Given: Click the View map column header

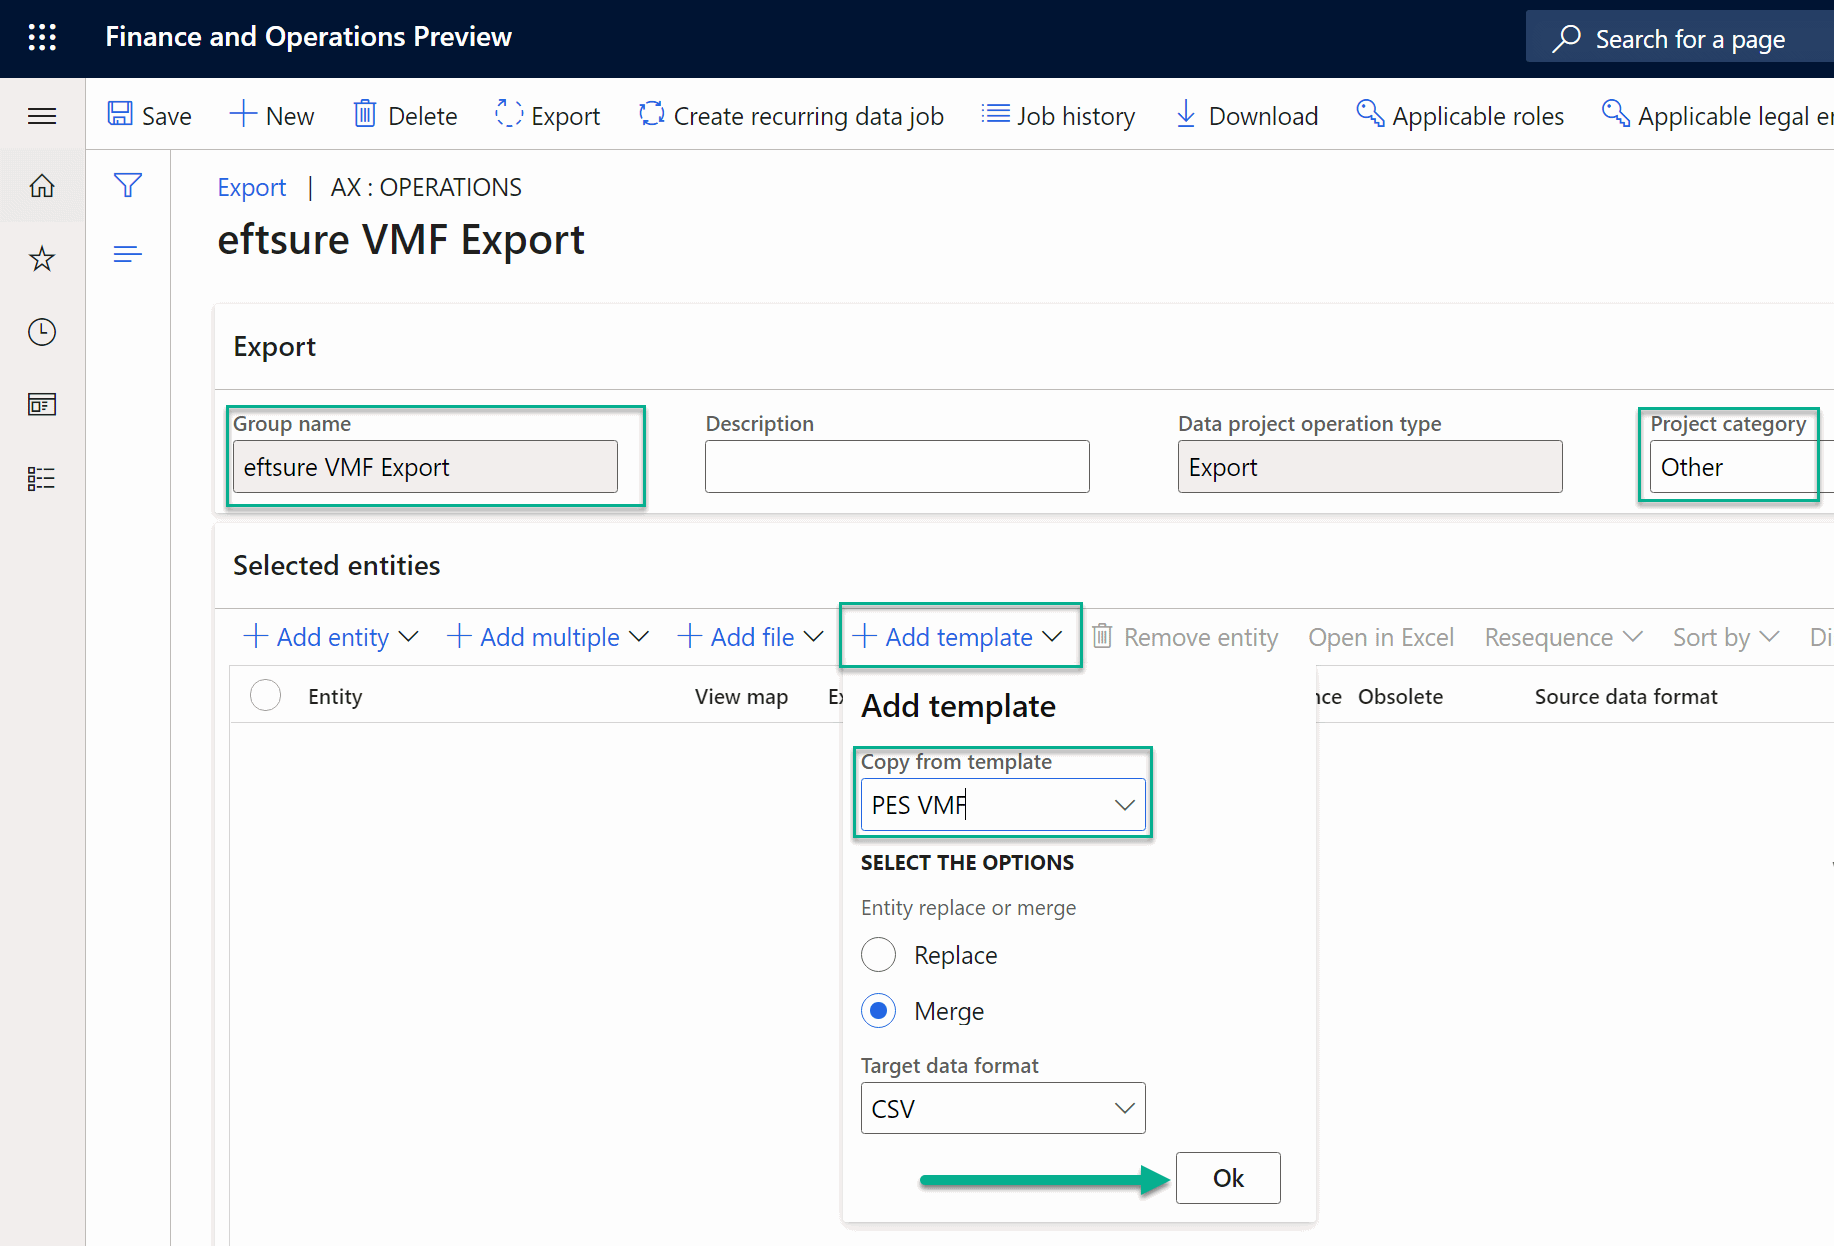Looking at the screenshot, I should (x=741, y=696).
